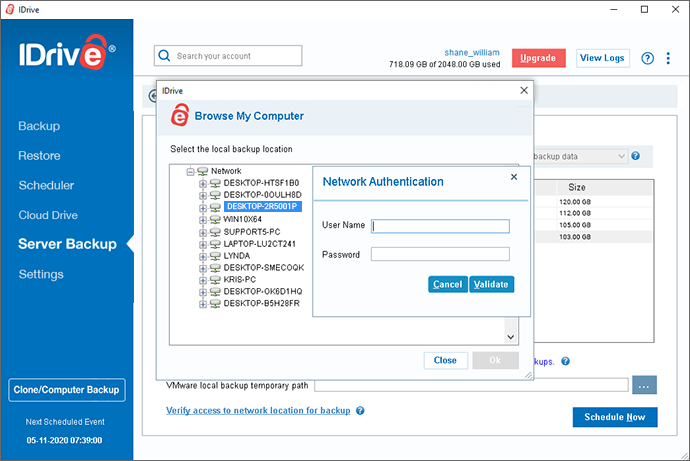Screen dimensions: 690x461
Task: Select LYNDA in the network tree
Action: point(237,256)
